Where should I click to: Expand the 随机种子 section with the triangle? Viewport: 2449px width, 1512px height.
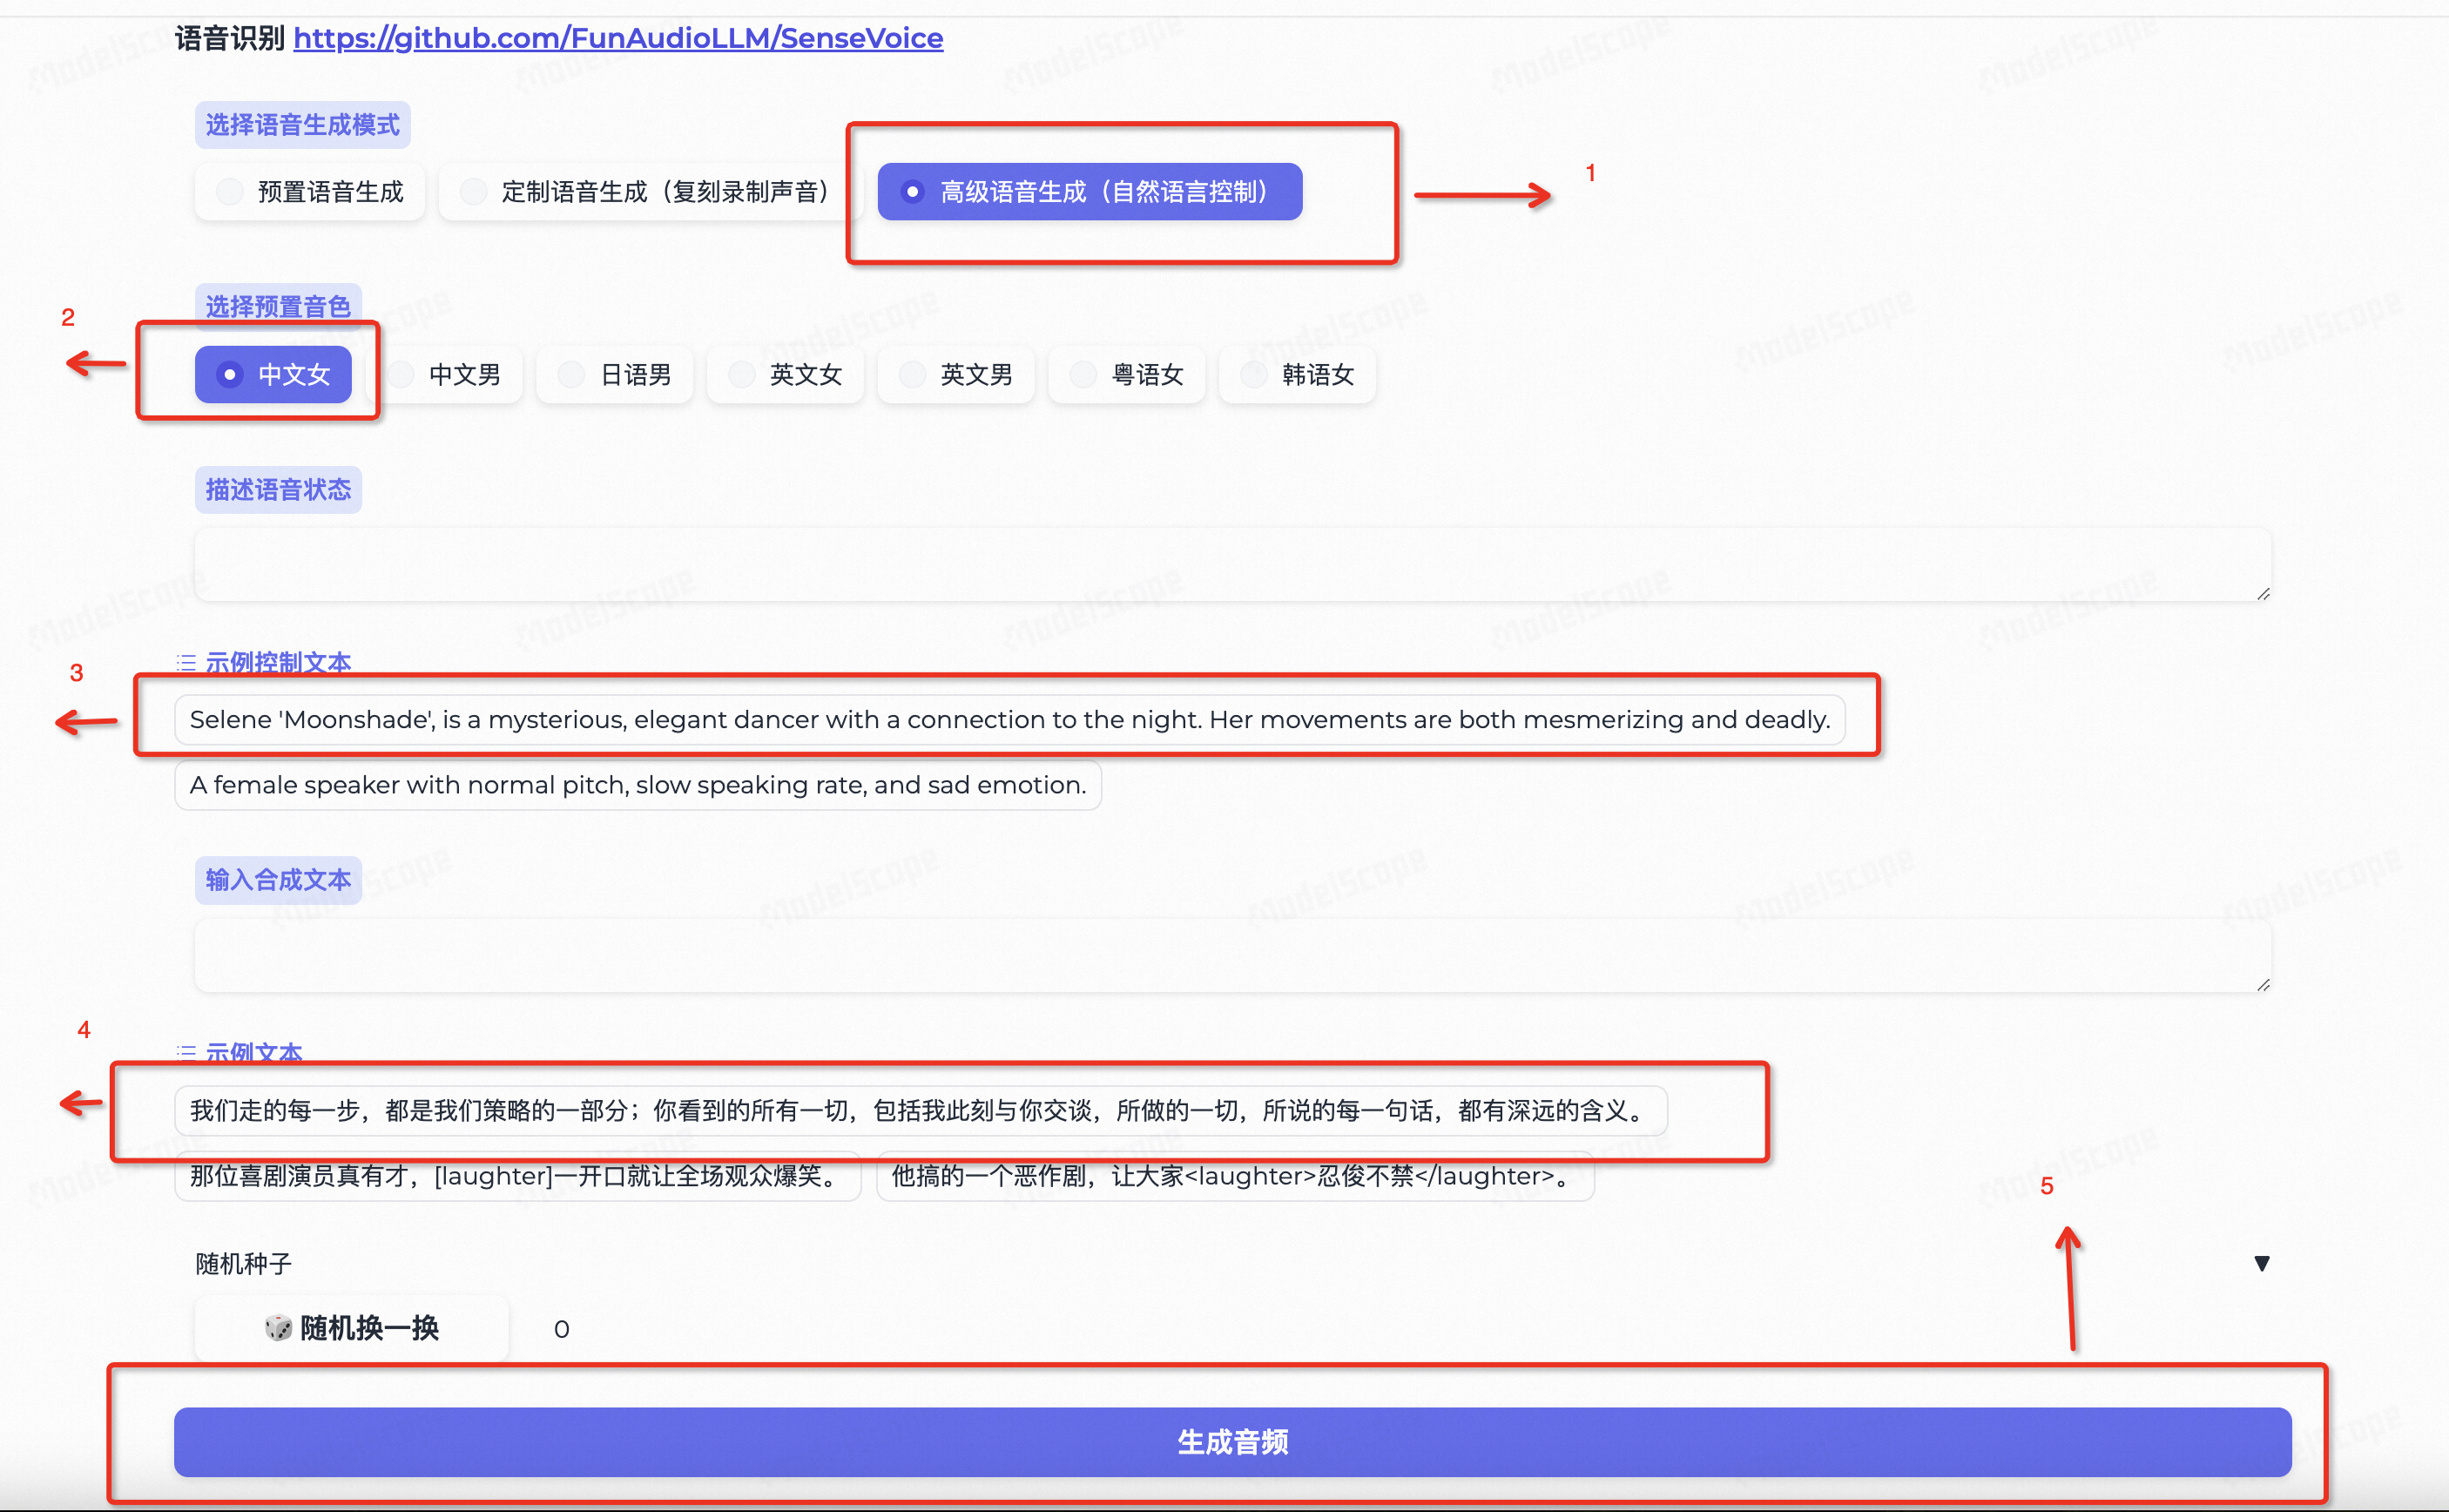coord(2262,1263)
